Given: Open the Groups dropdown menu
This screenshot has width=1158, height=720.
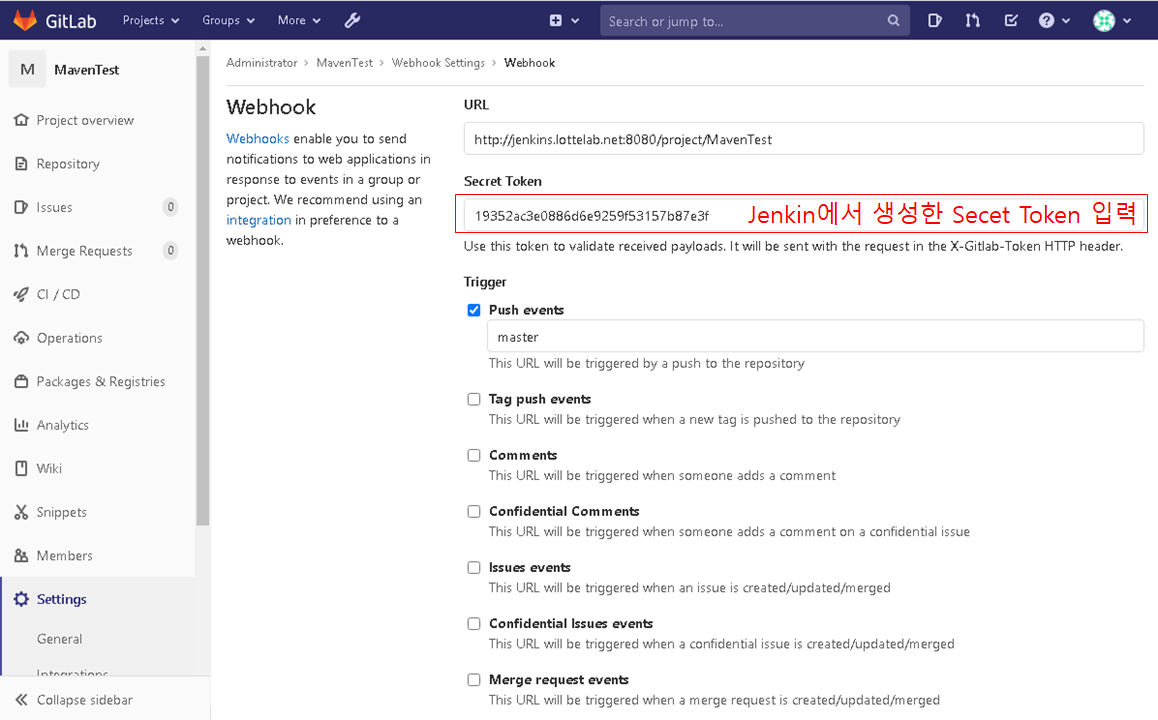Looking at the screenshot, I should click(228, 21).
